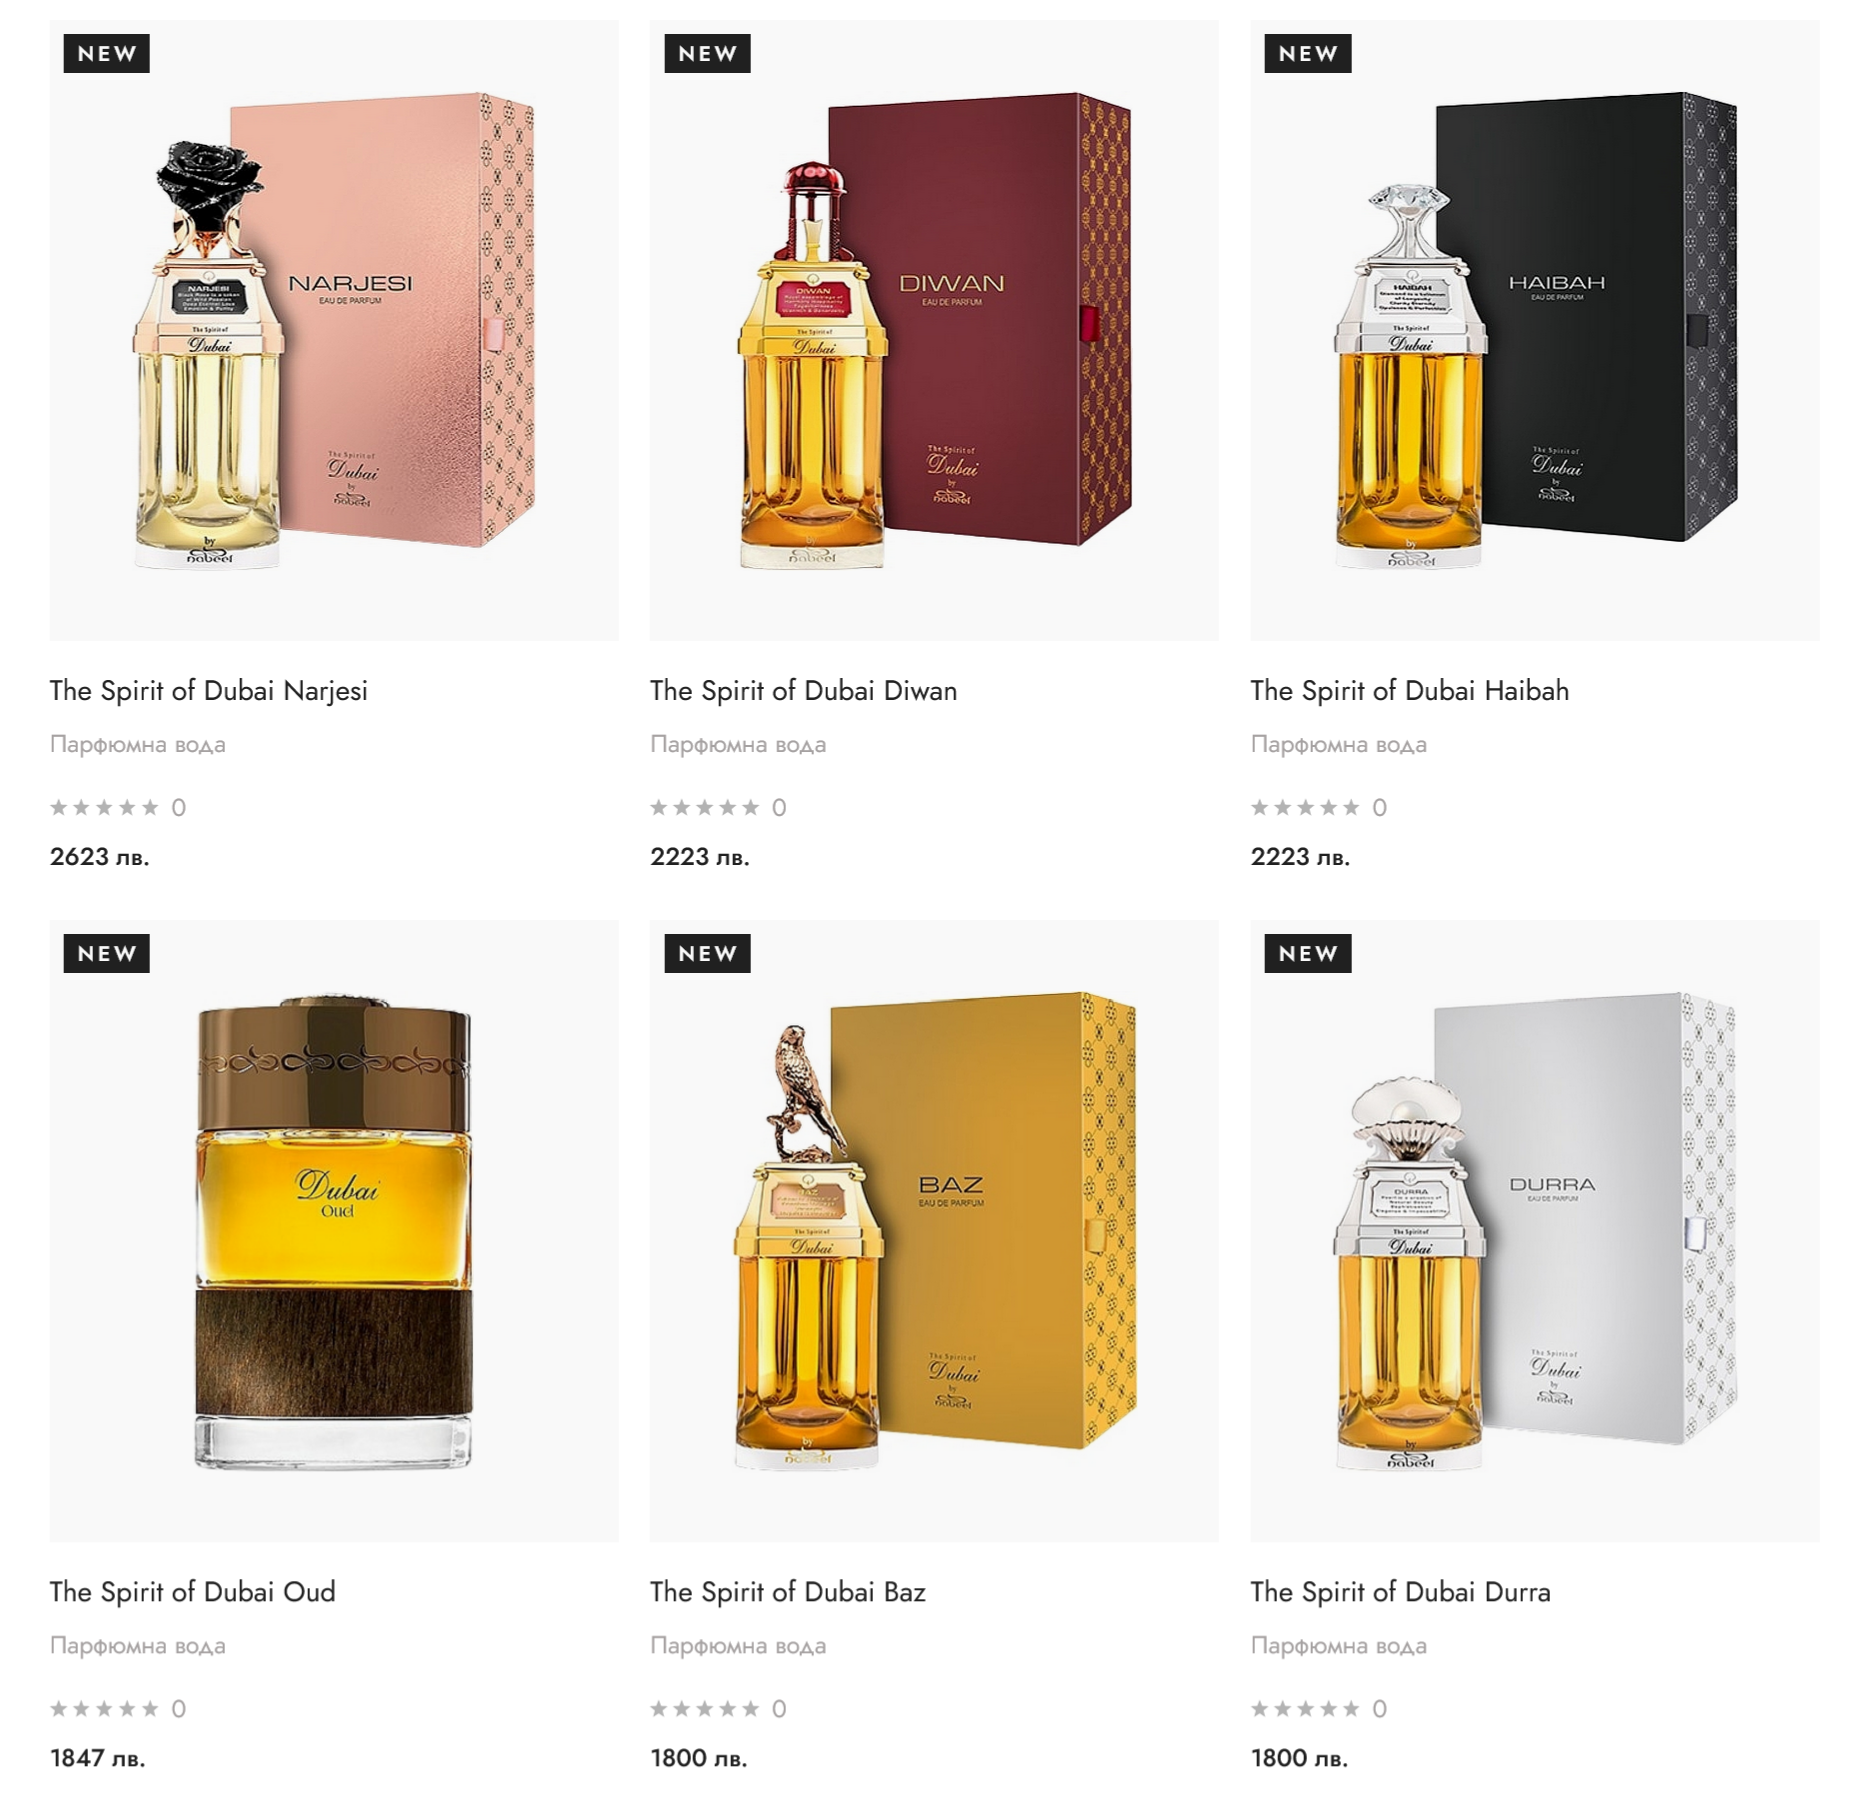Open the Durra perfume product image
This screenshot has width=1853, height=1807.
click(x=1534, y=1230)
